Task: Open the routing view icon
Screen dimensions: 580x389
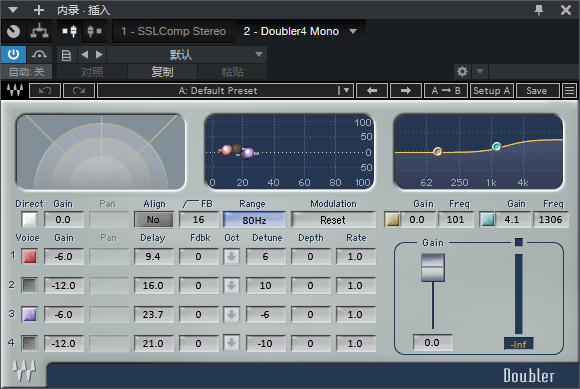Action: [39, 31]
